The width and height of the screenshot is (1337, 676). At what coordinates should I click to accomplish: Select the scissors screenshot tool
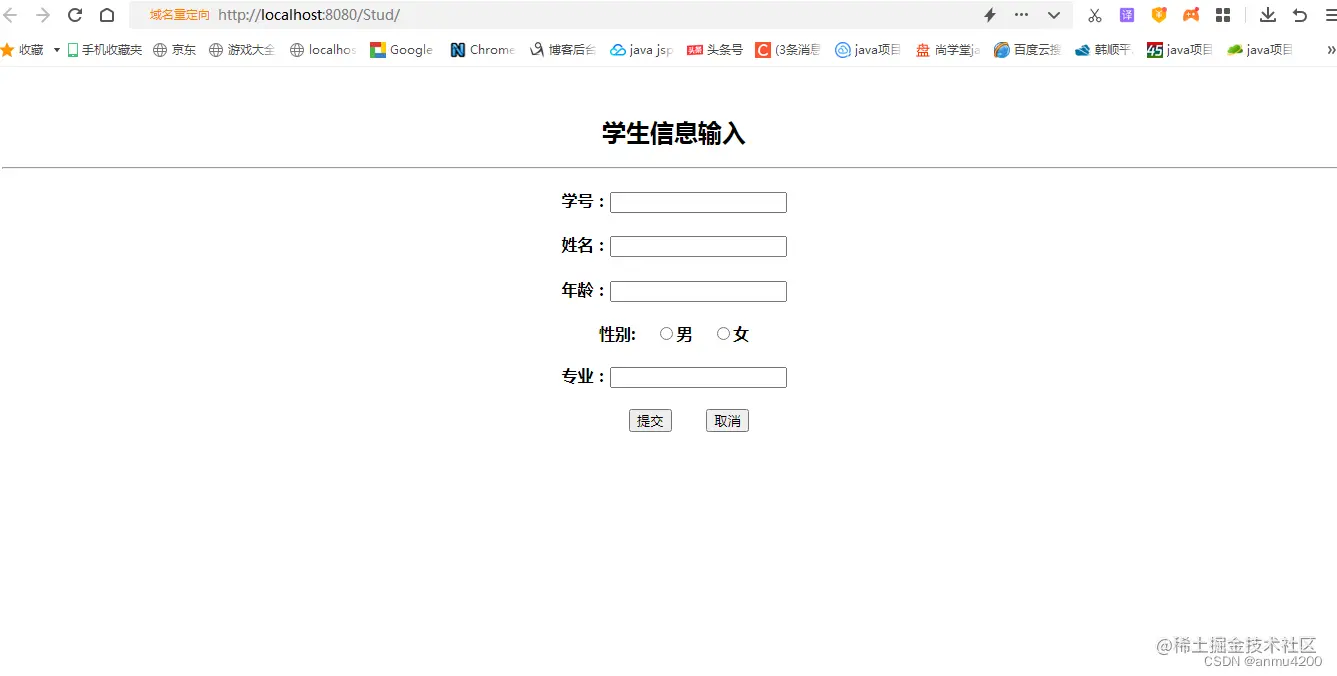point(1094,14)
